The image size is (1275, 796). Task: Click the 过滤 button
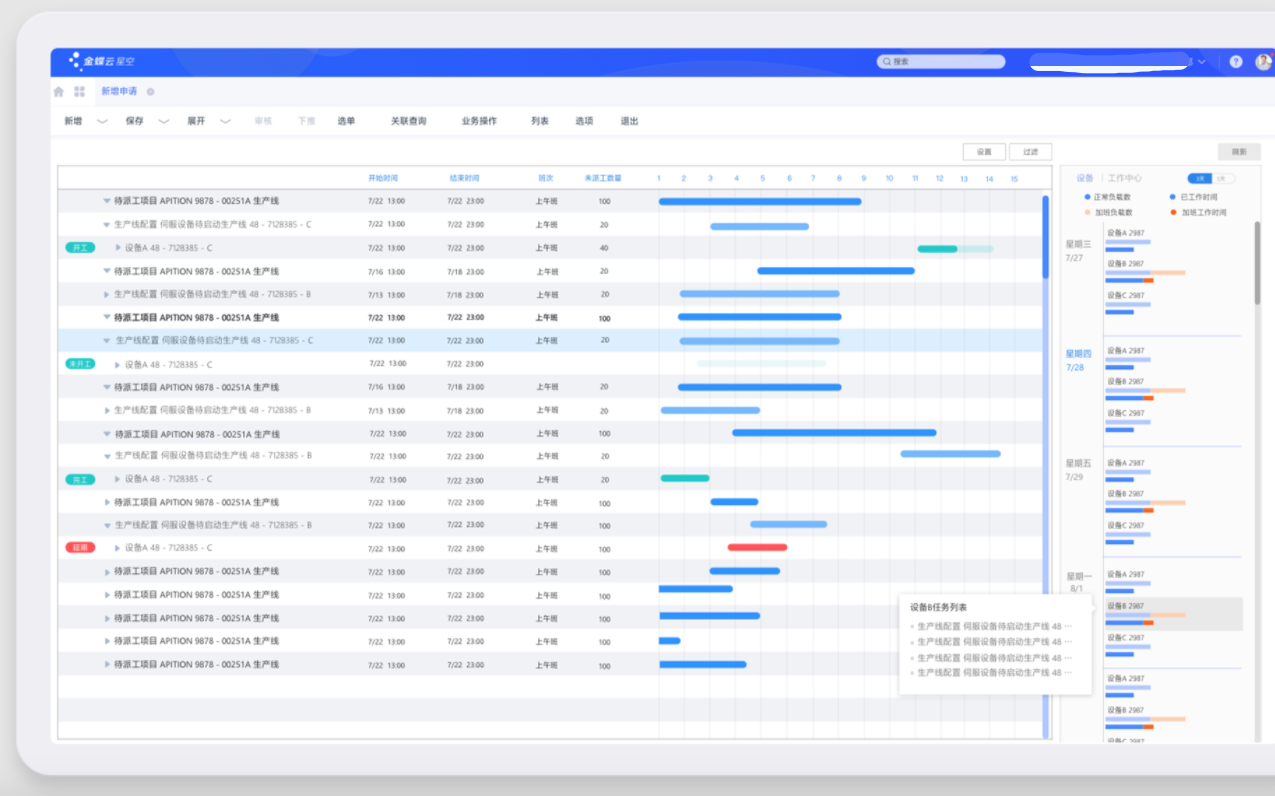[x=1030, y=152]
